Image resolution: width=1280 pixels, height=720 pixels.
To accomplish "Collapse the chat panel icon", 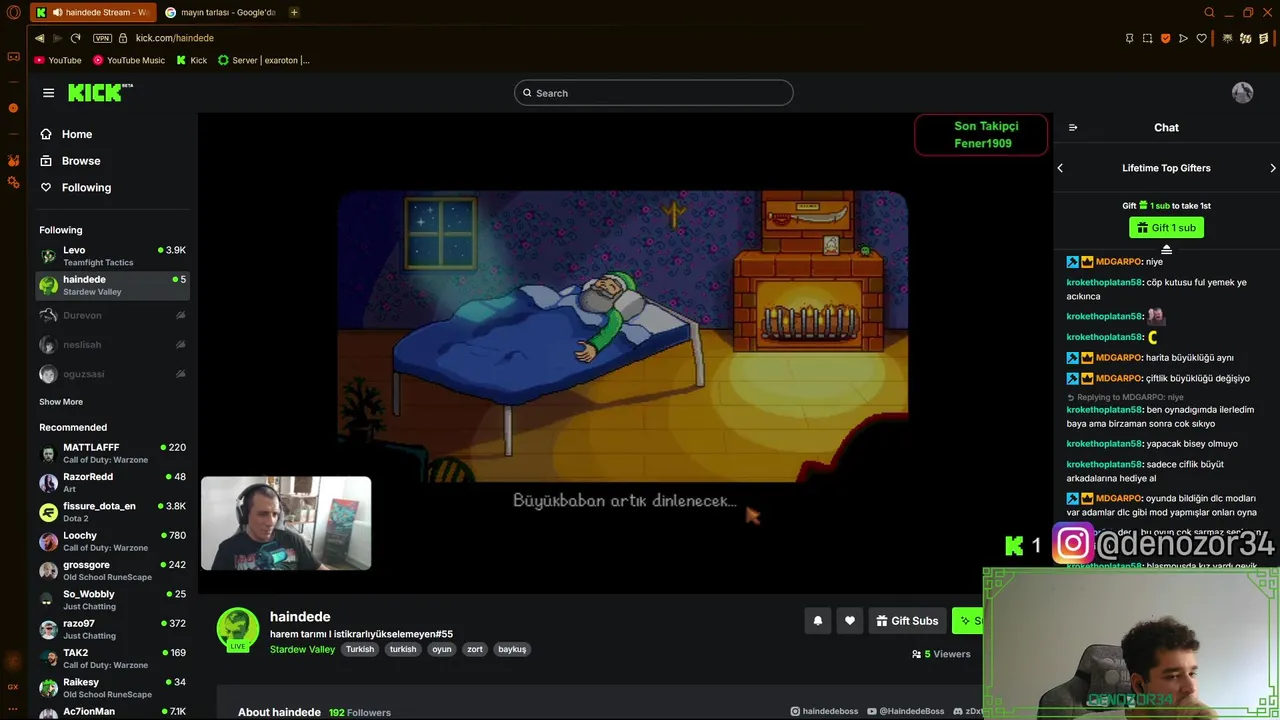I will (x=1073, y=127).
